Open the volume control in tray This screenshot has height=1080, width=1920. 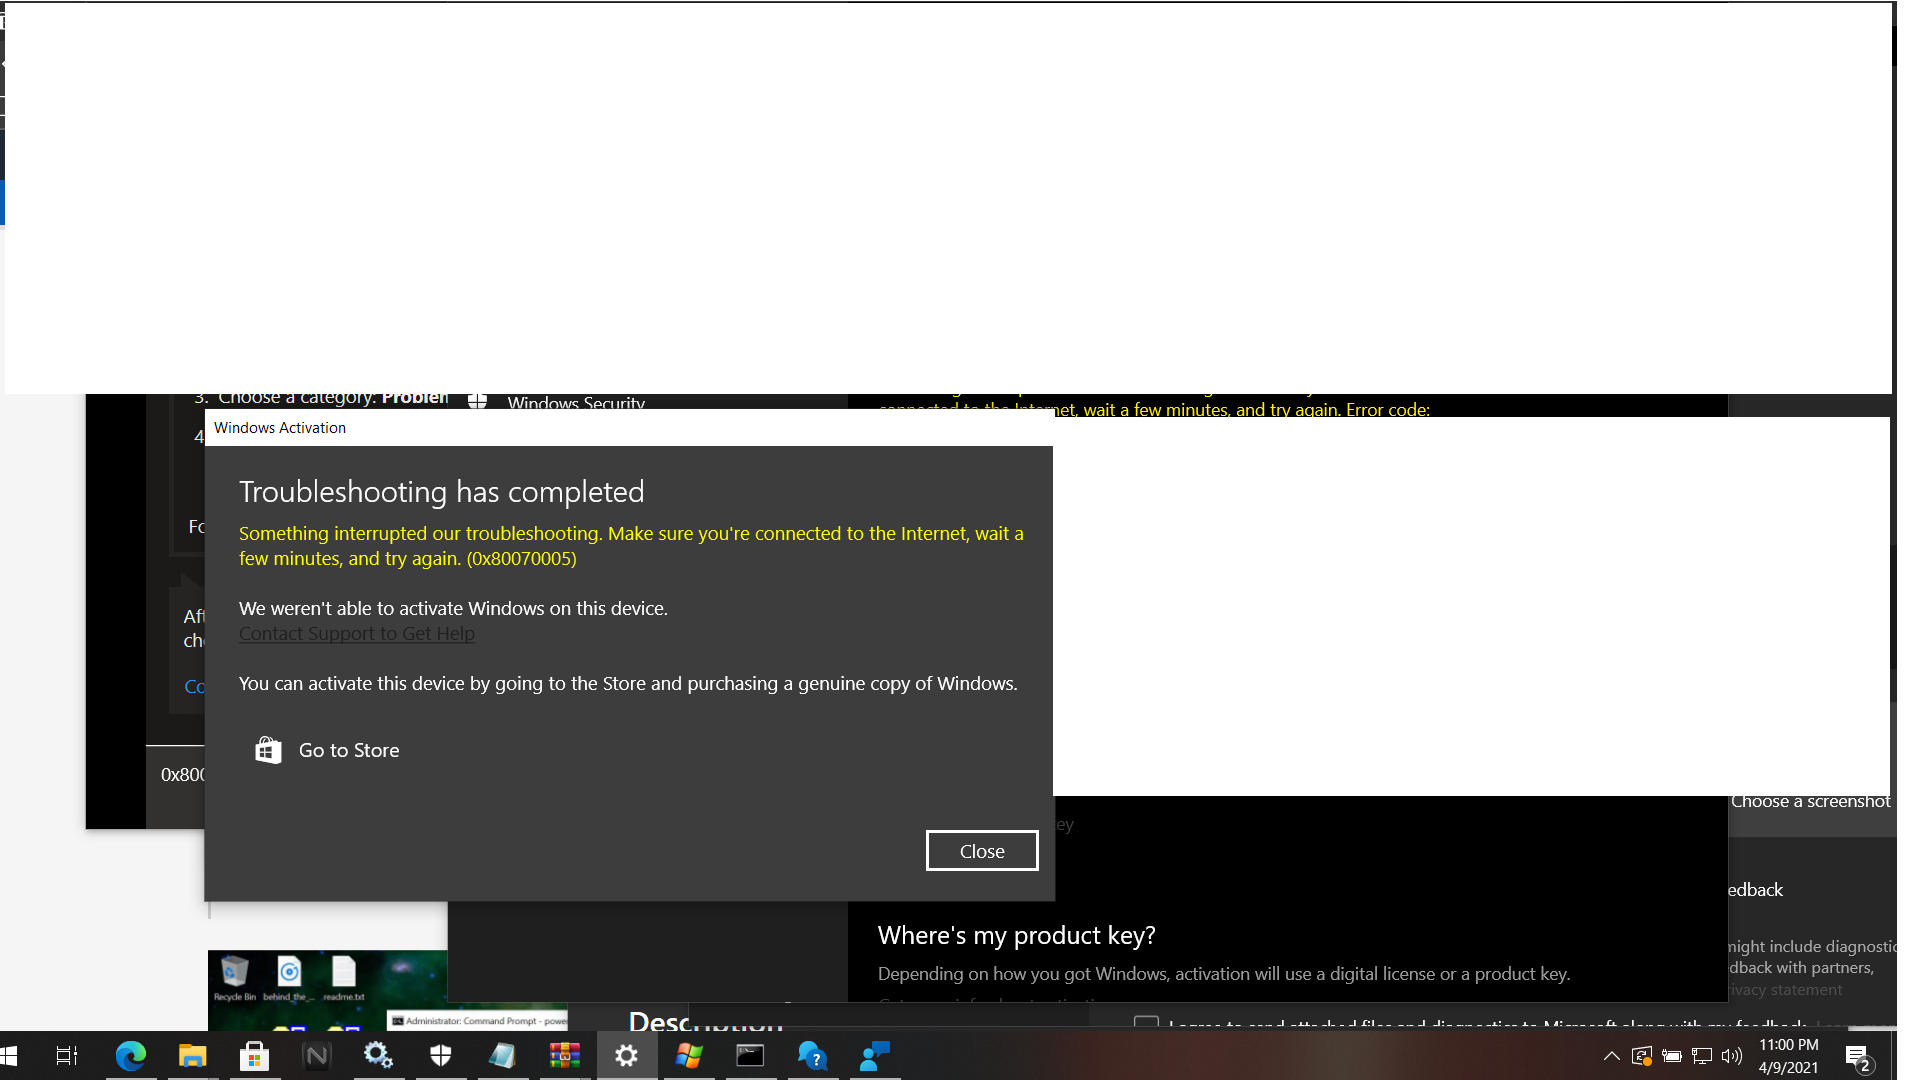point(1732,1056)
